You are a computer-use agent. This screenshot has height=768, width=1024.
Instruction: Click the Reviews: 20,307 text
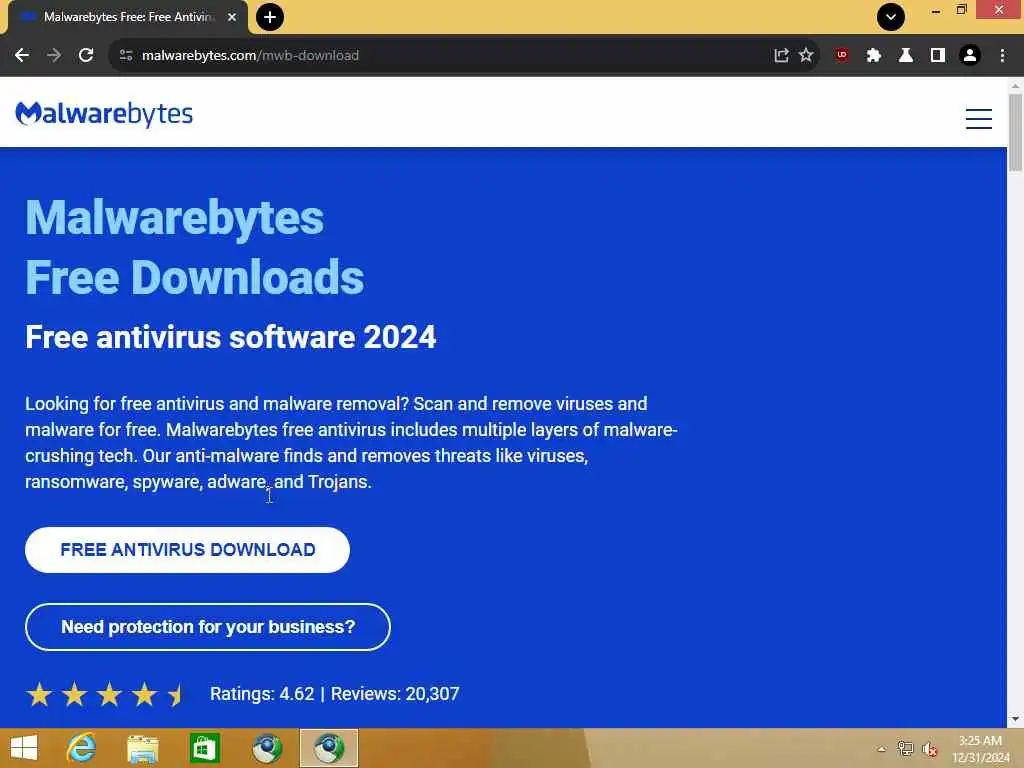click(x=395, y=694)
